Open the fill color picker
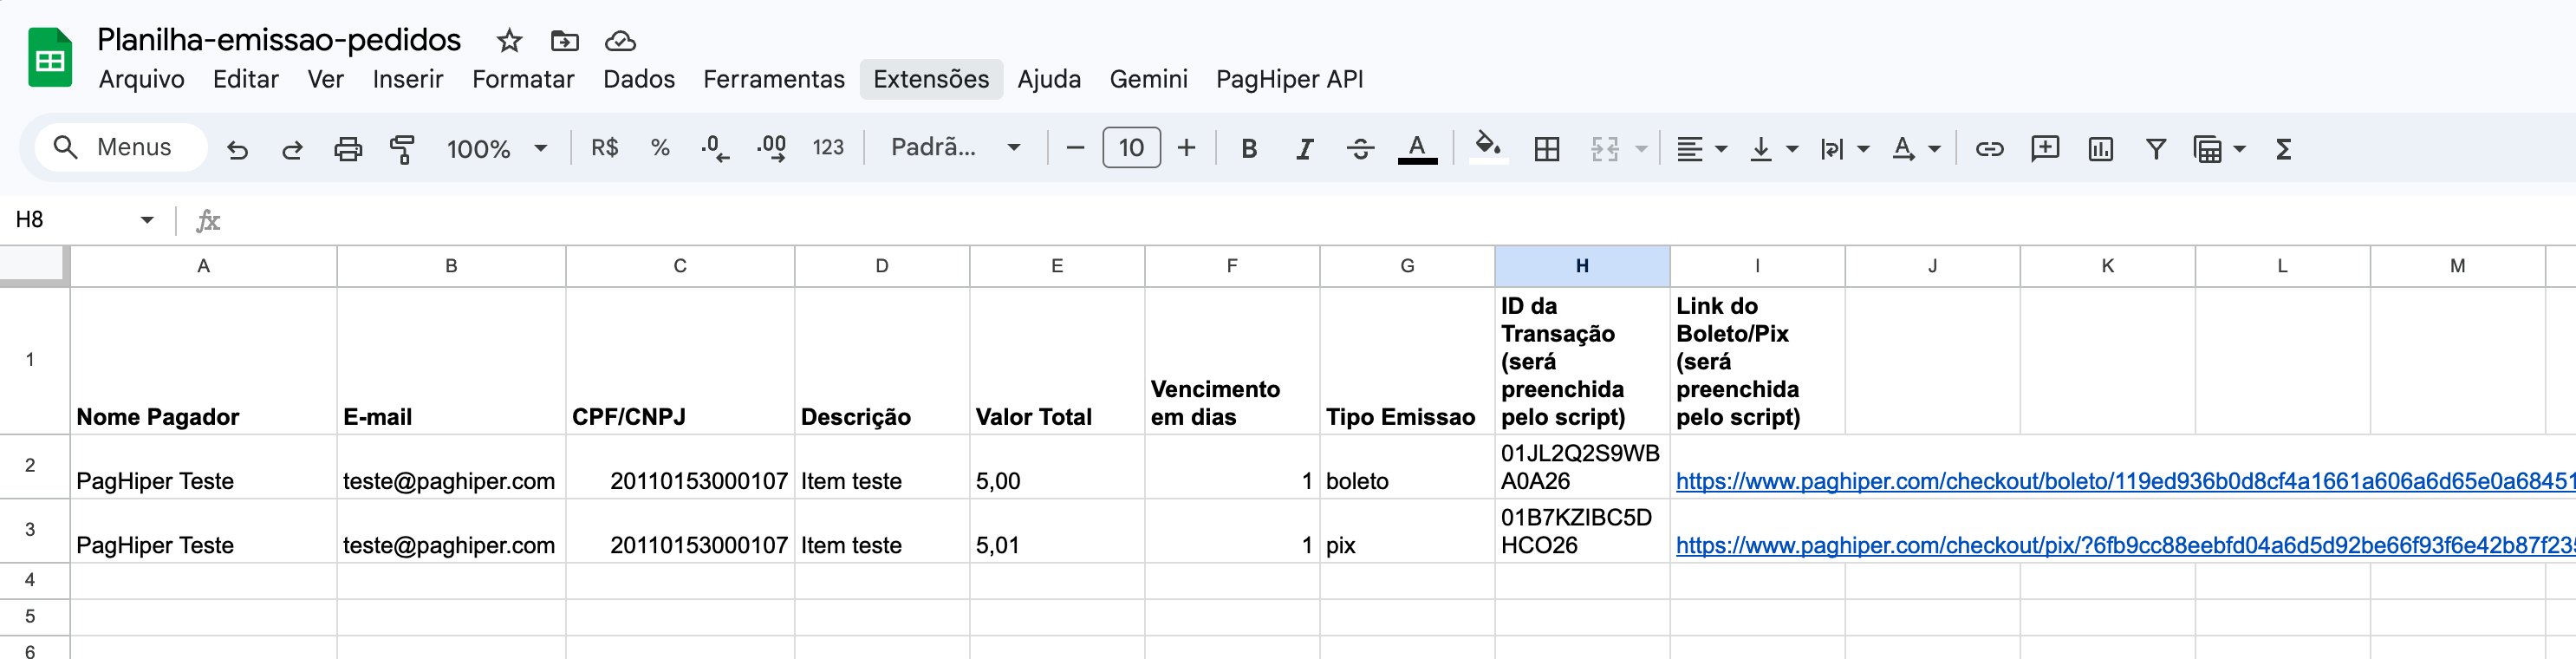This screenshot has width=2576, height=659. point(1488,148)
